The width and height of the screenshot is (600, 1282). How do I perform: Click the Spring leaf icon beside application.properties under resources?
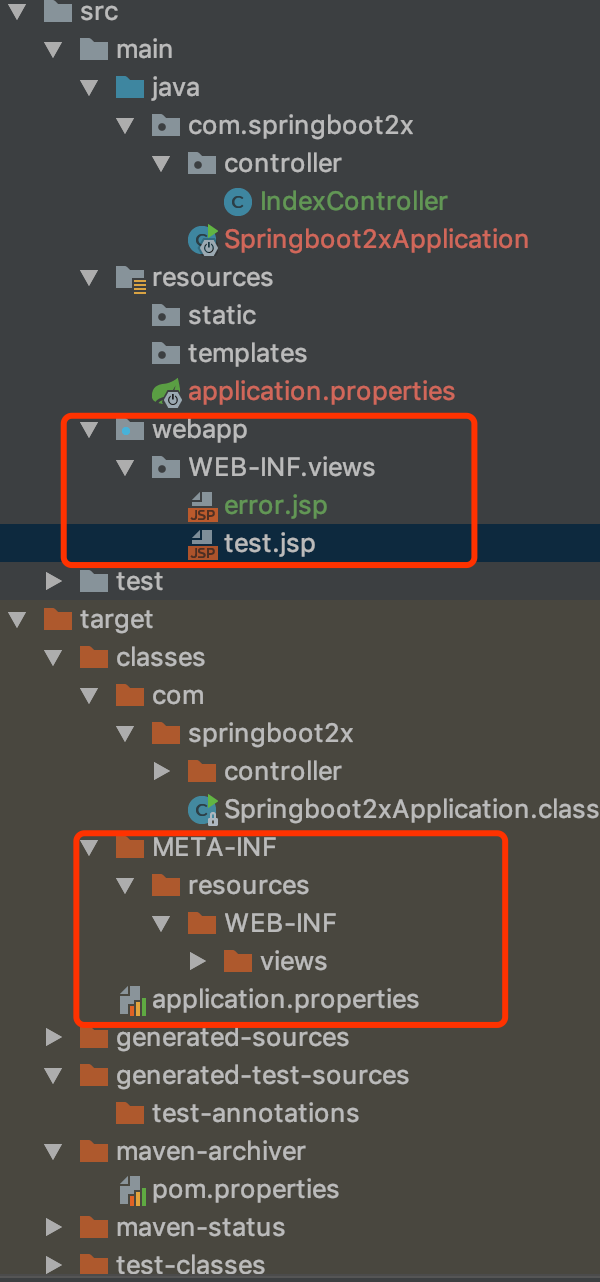[x=167, y=392]
